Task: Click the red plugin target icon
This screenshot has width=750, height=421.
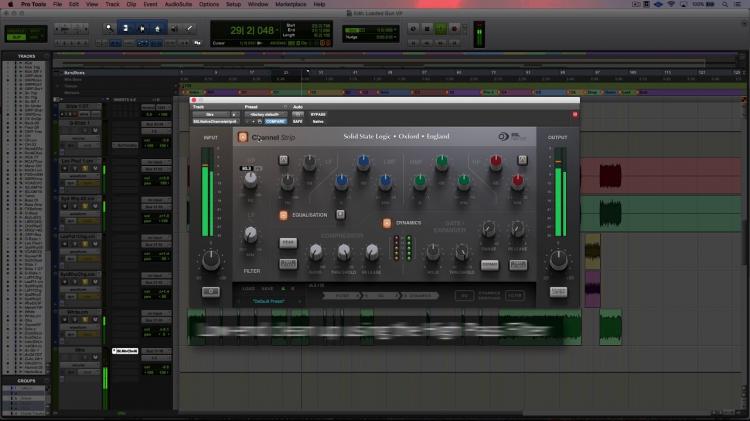Action: click(573, 115)
